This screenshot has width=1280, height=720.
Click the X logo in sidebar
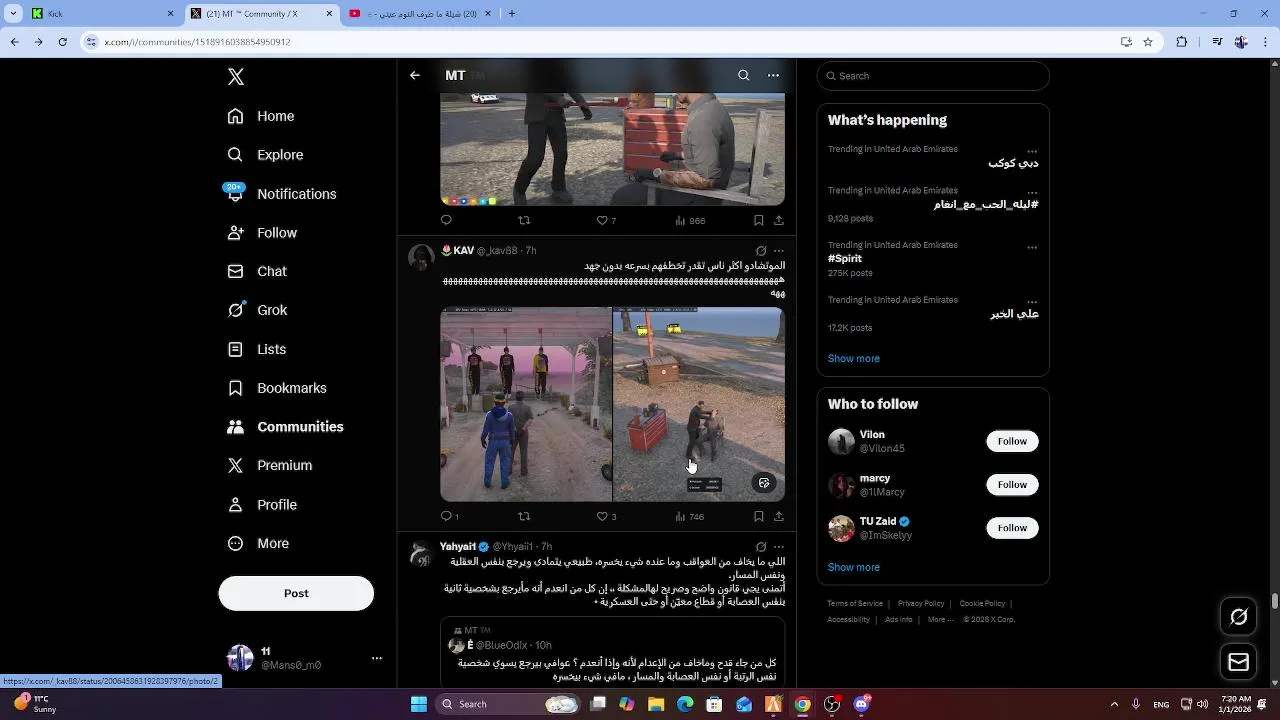click(x=236, y=77)
